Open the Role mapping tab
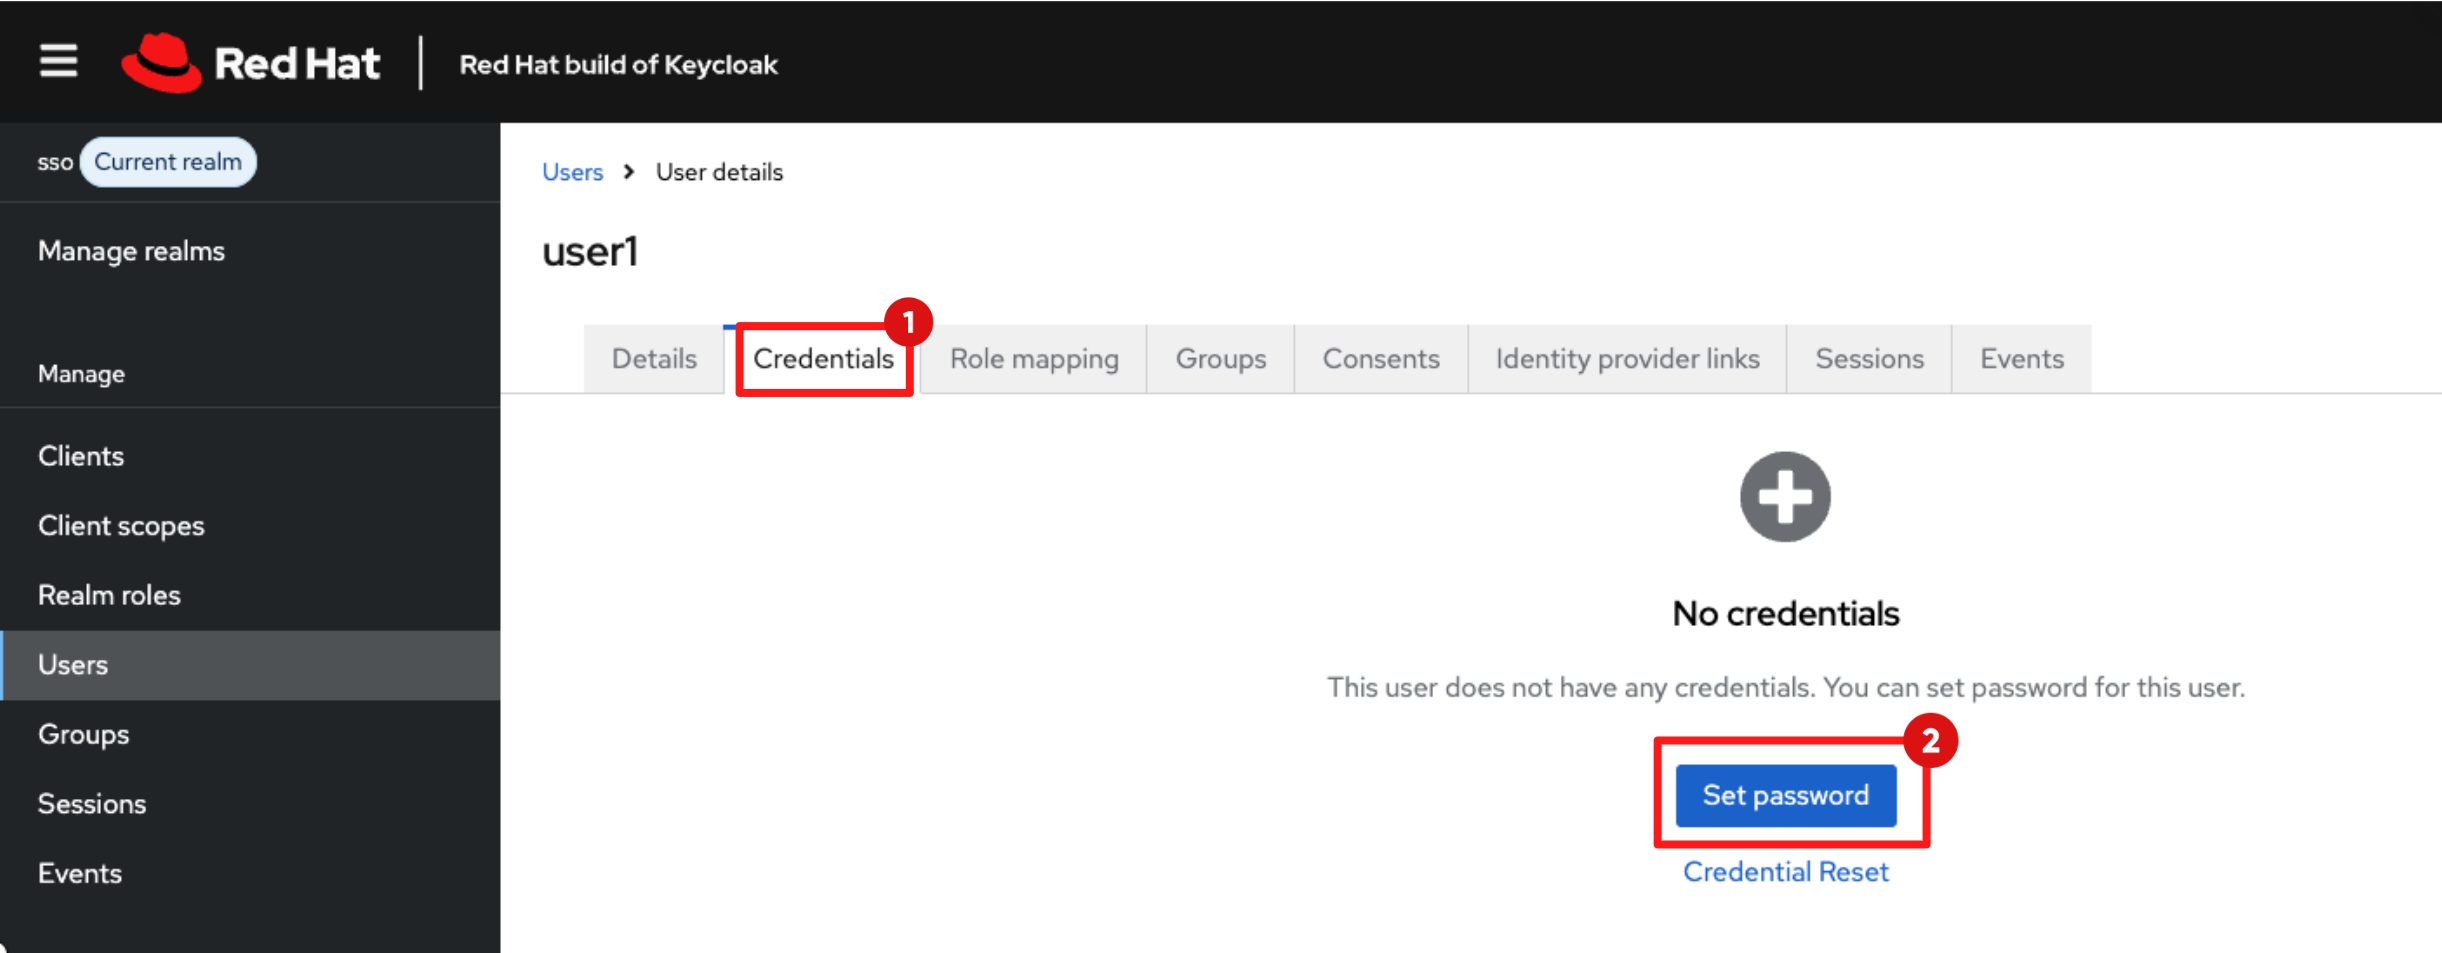The width and height of the screenshot is (2442, 953). [1032, 358]
